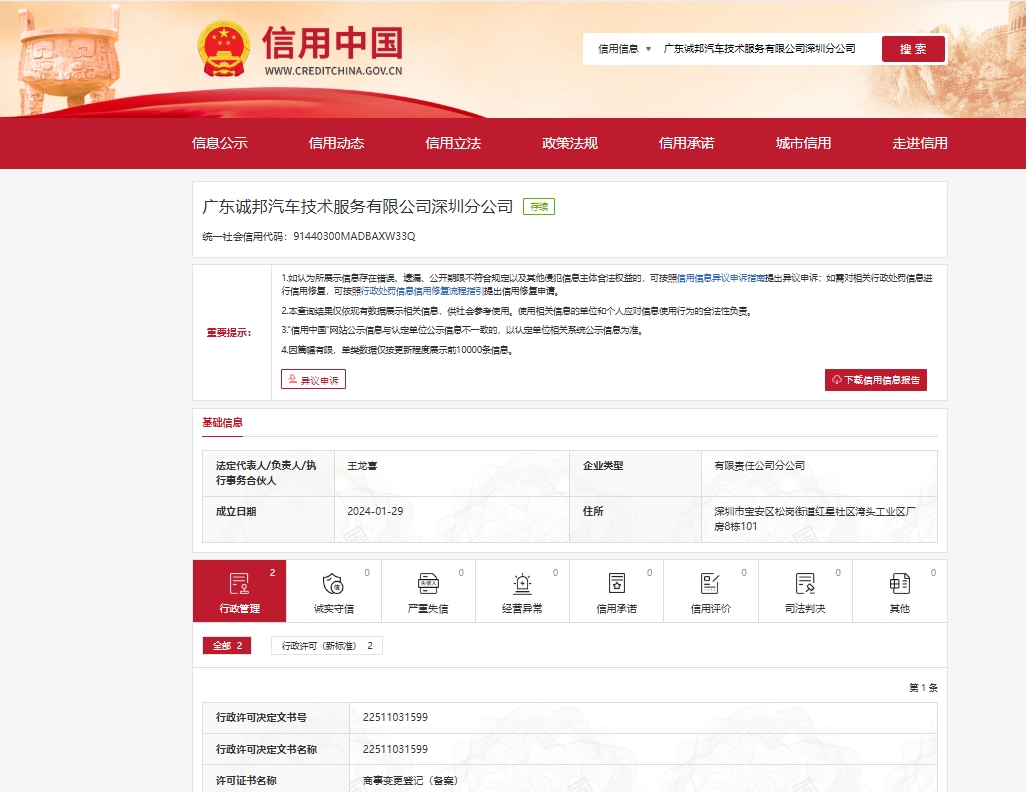Select the 全部 2 filter tab

[226, 646]
